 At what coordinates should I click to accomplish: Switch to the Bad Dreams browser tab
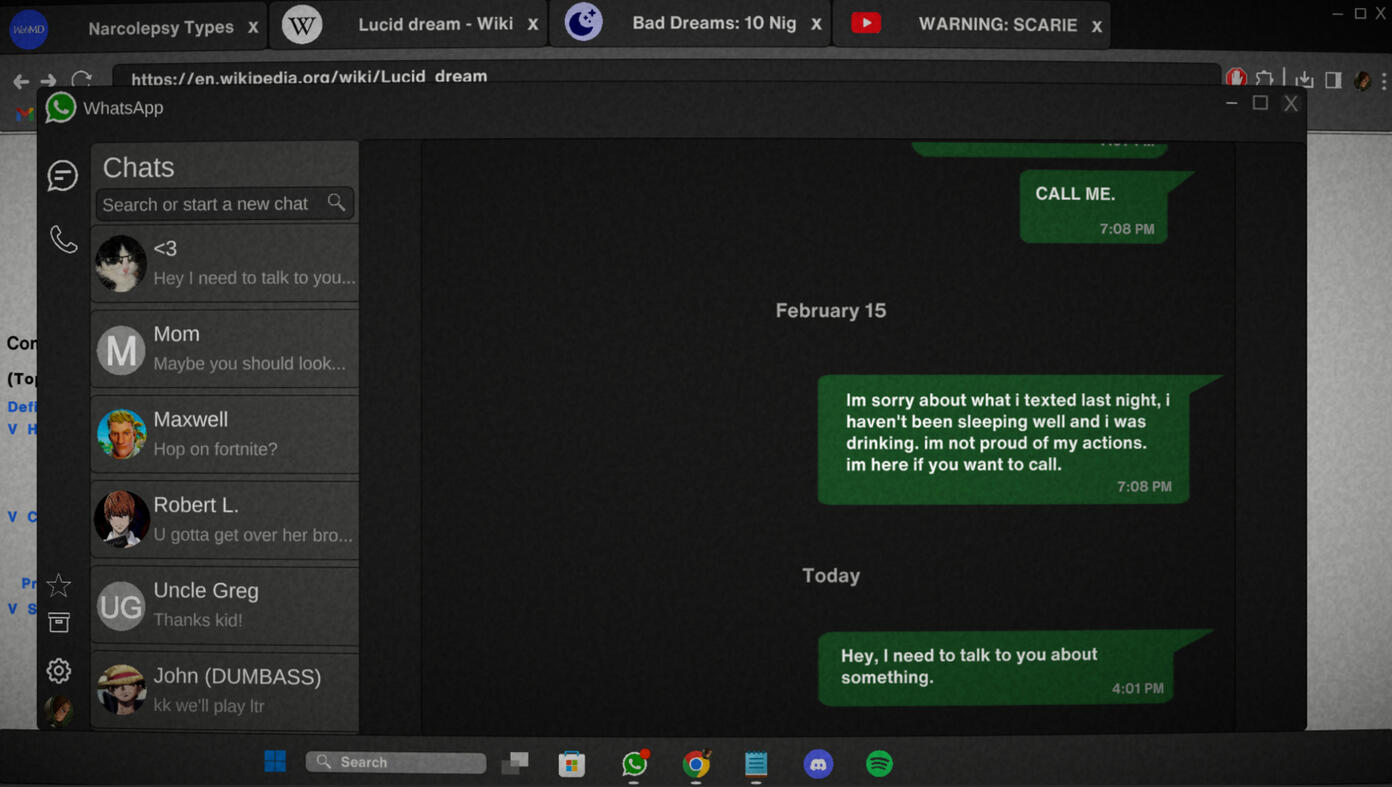(713, 23)
